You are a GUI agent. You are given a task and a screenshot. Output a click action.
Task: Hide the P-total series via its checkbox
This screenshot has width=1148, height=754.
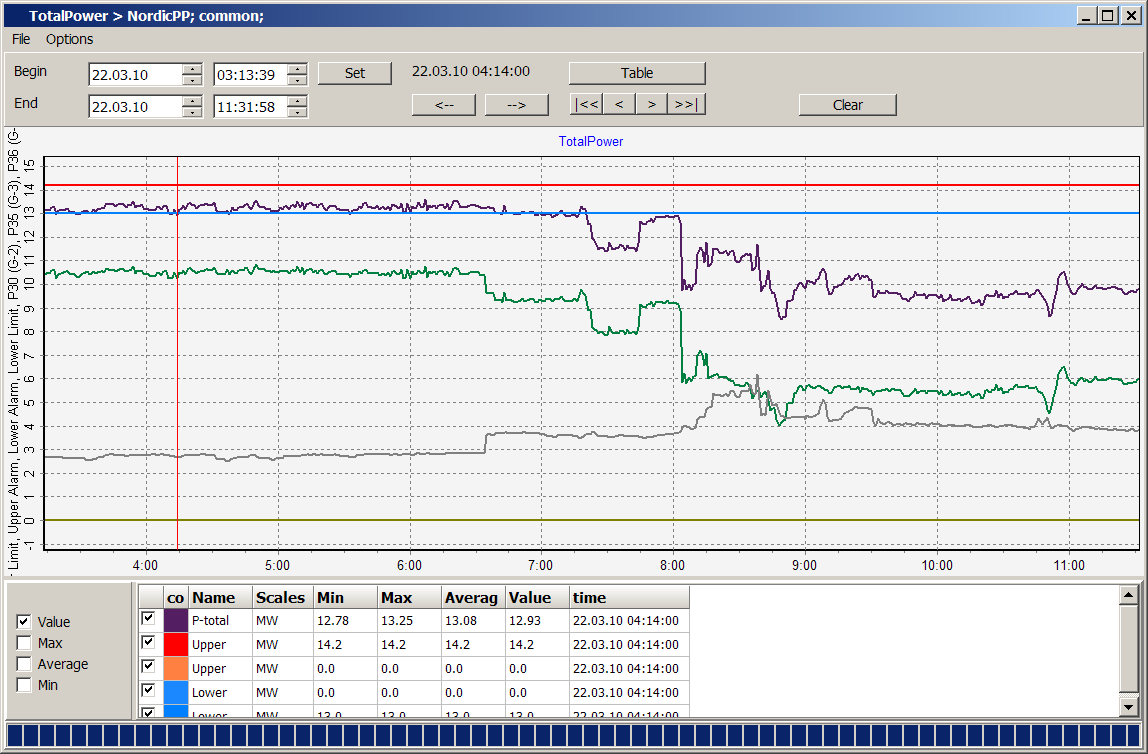click(x=148, y=619)
